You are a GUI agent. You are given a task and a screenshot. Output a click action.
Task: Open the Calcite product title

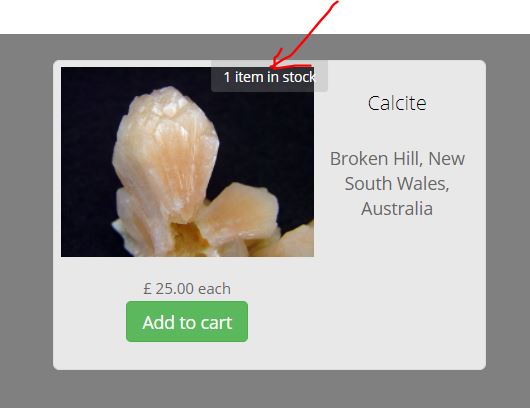pos(397,103)
